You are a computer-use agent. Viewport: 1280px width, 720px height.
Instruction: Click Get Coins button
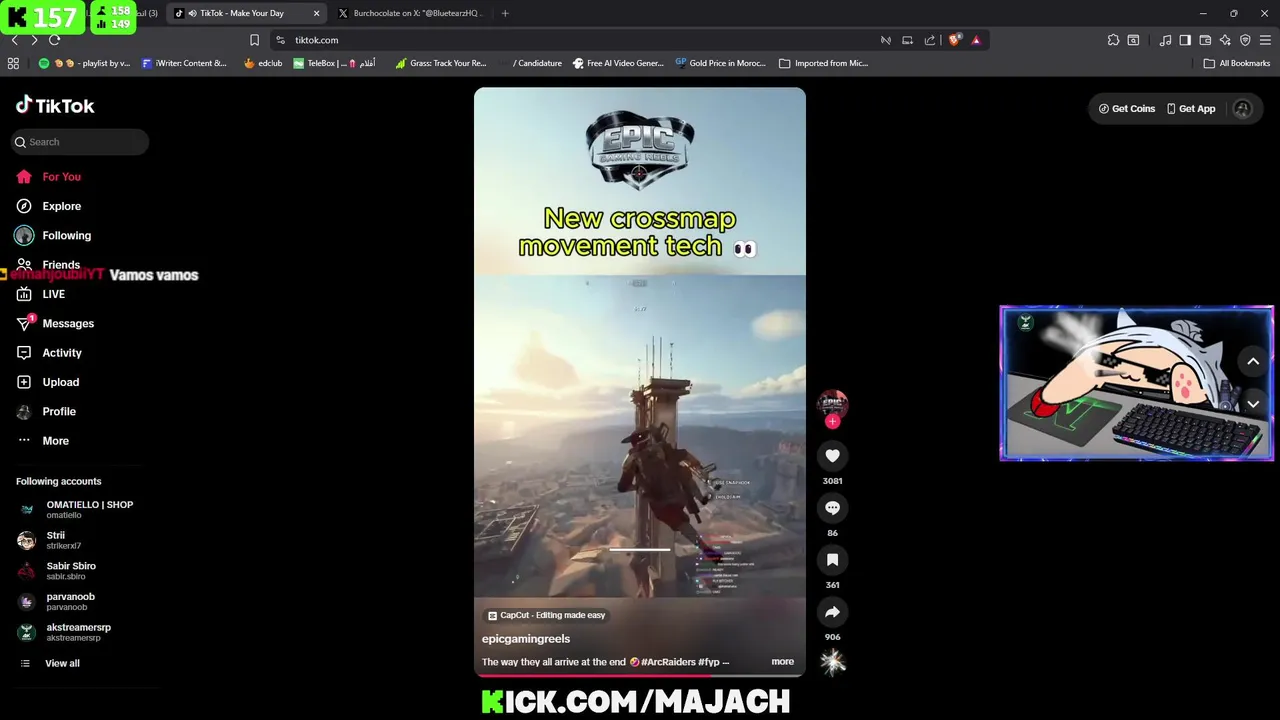pos(1127,109)
